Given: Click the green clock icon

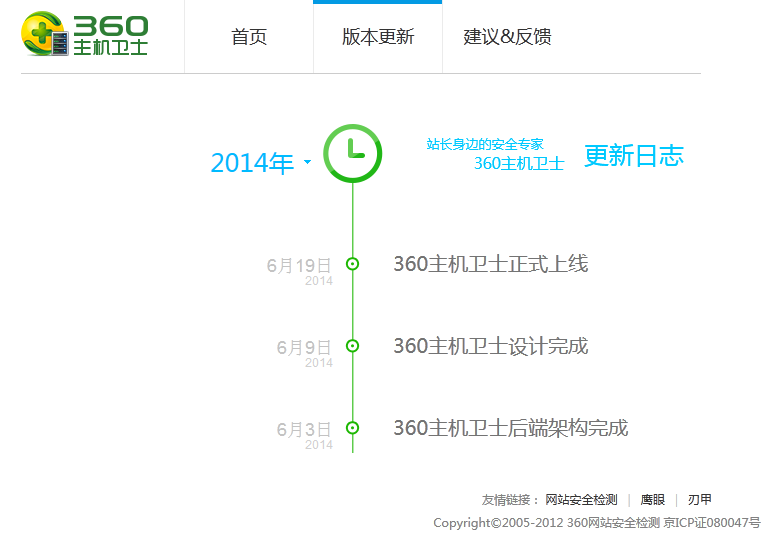Looking at the screenshot, I should point(352,154).
